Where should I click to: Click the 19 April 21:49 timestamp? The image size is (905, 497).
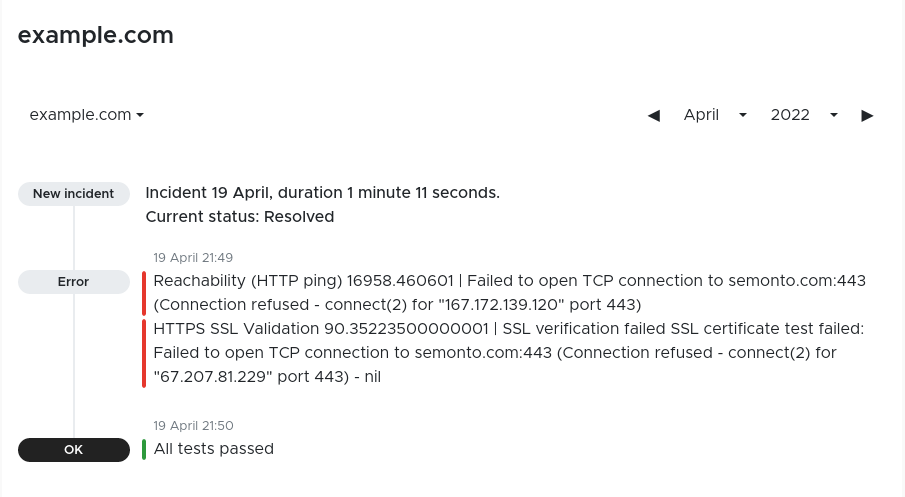(x=193, y=258)
